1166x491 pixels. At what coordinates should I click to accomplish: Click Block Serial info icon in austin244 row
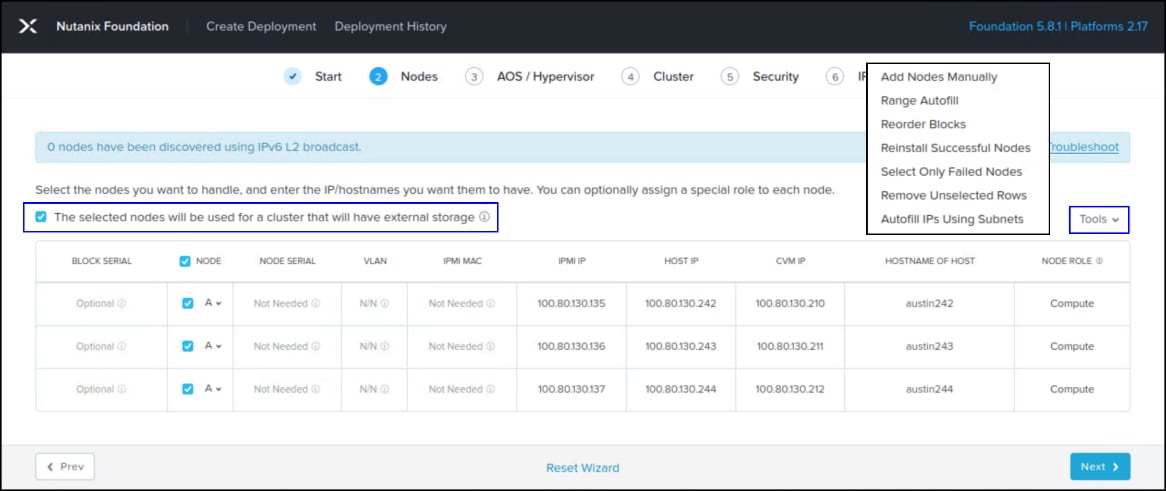(121, 389)
